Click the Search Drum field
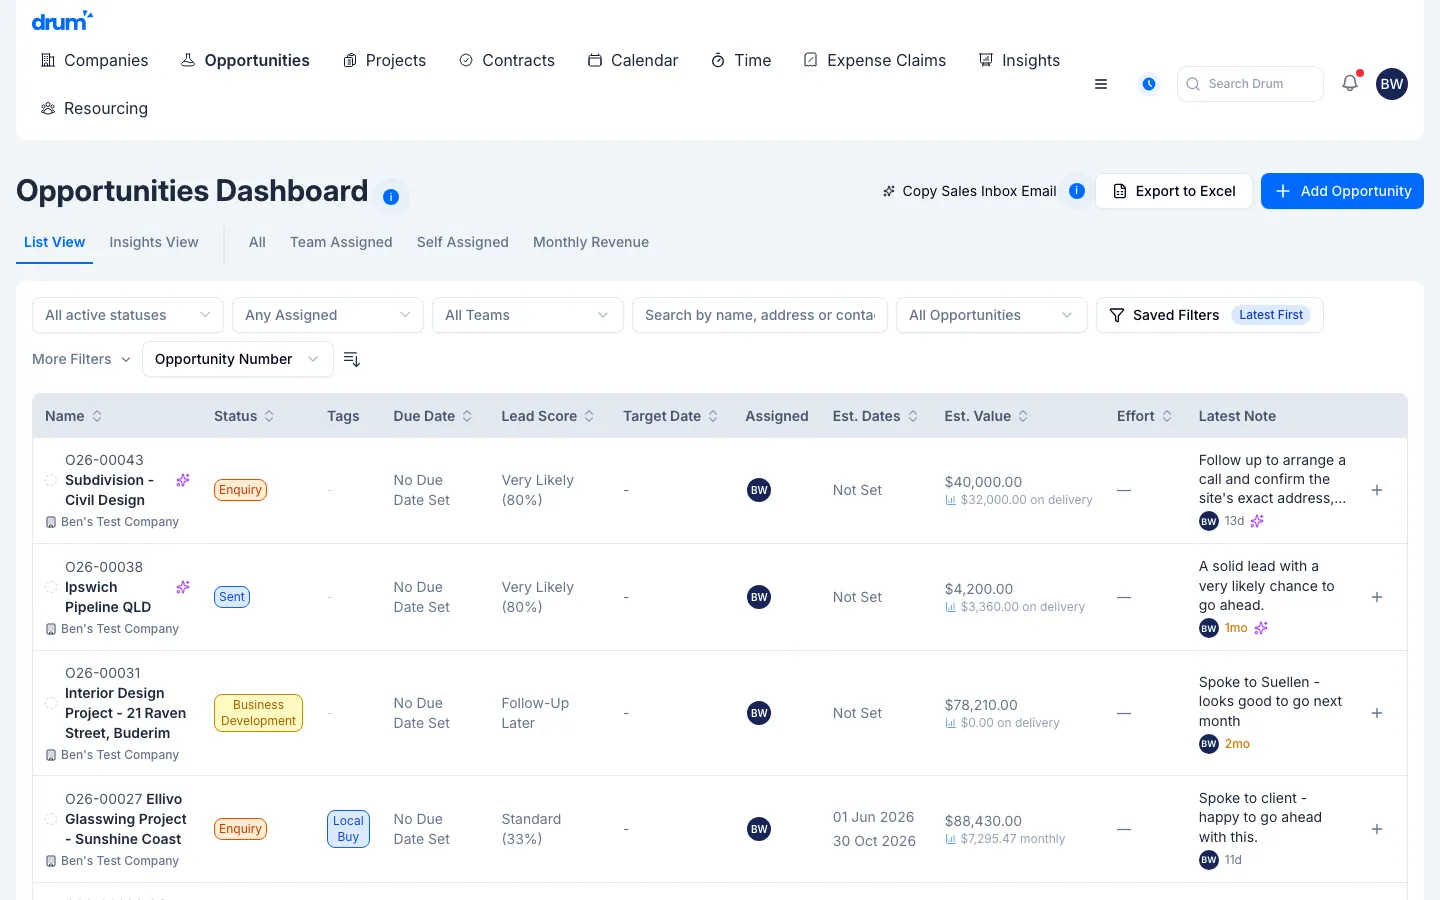 point(1251,84)
